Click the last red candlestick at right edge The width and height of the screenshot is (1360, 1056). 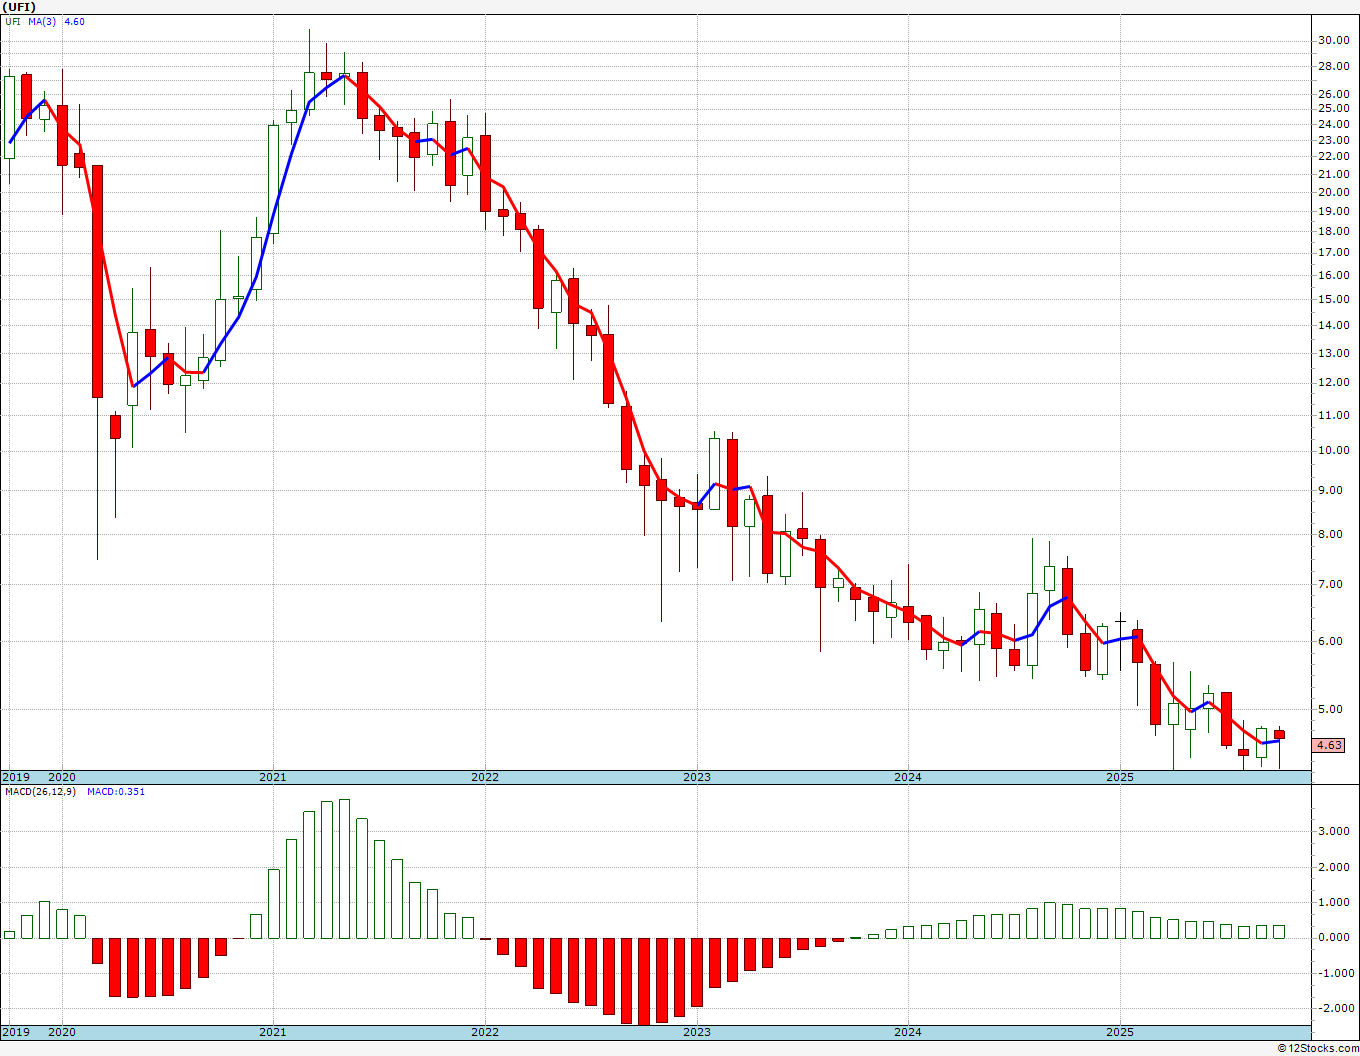tap(1279, 734)
